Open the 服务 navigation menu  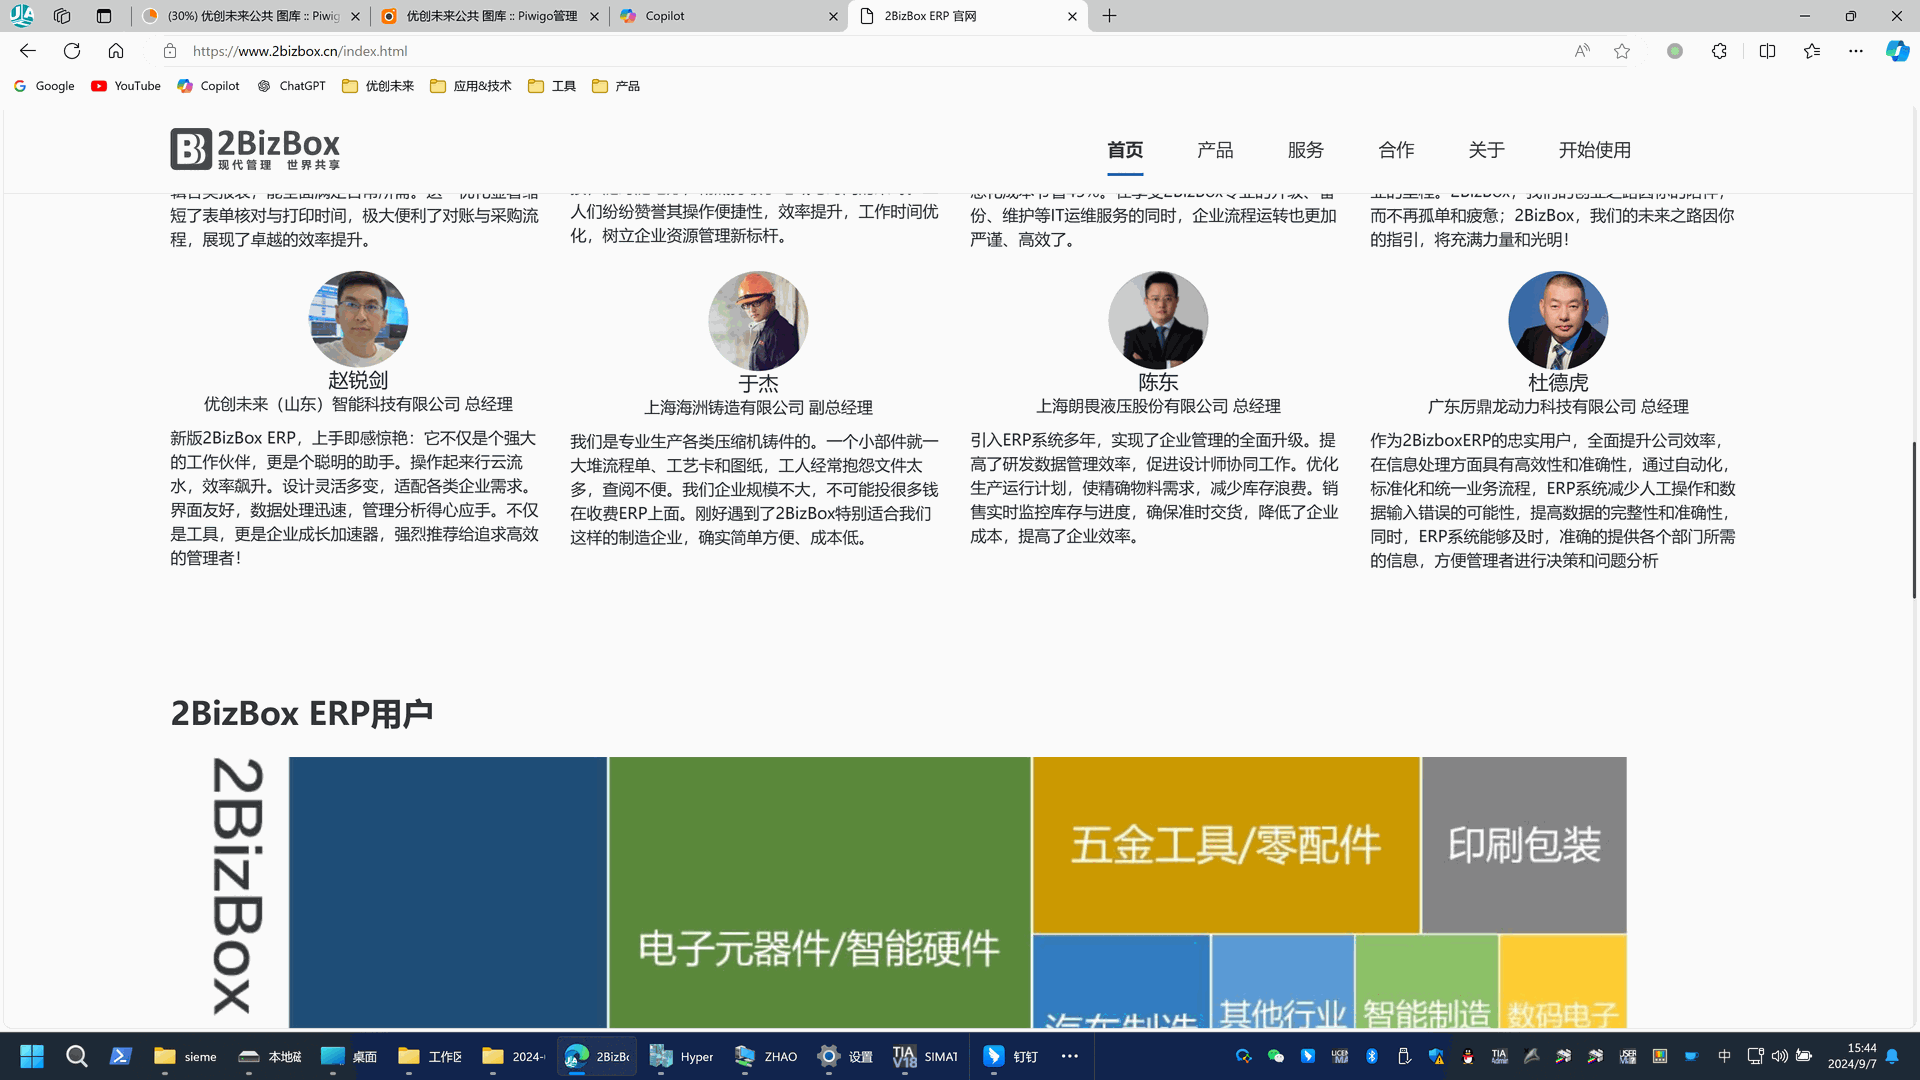1305,150
